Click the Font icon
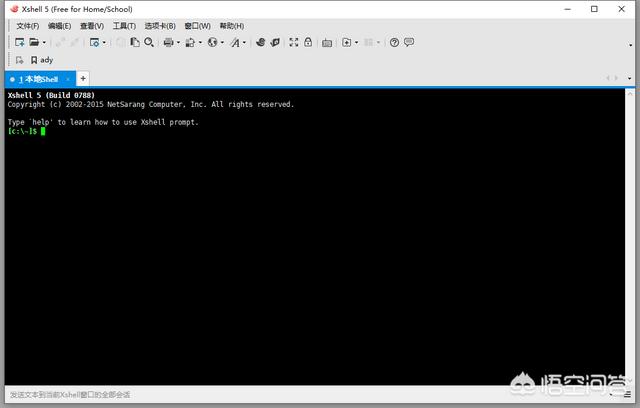 (x=235, y=42)
